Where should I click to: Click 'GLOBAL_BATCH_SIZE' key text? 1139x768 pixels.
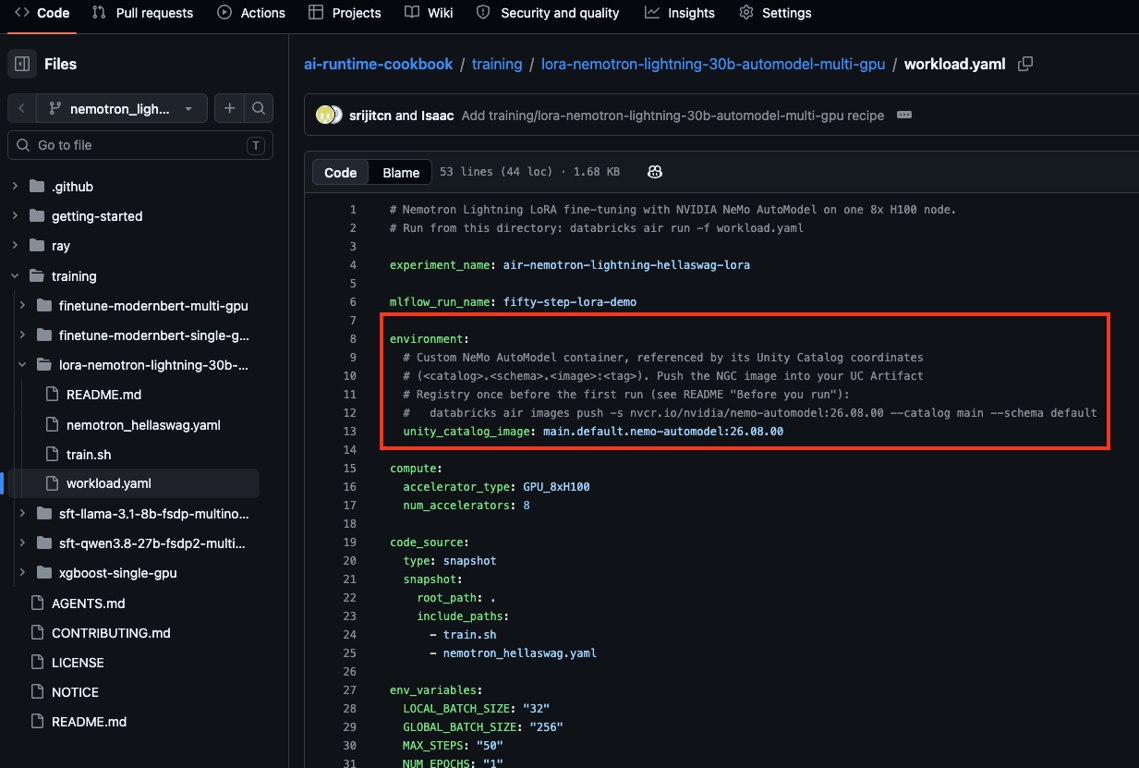[x=460, y=727]
